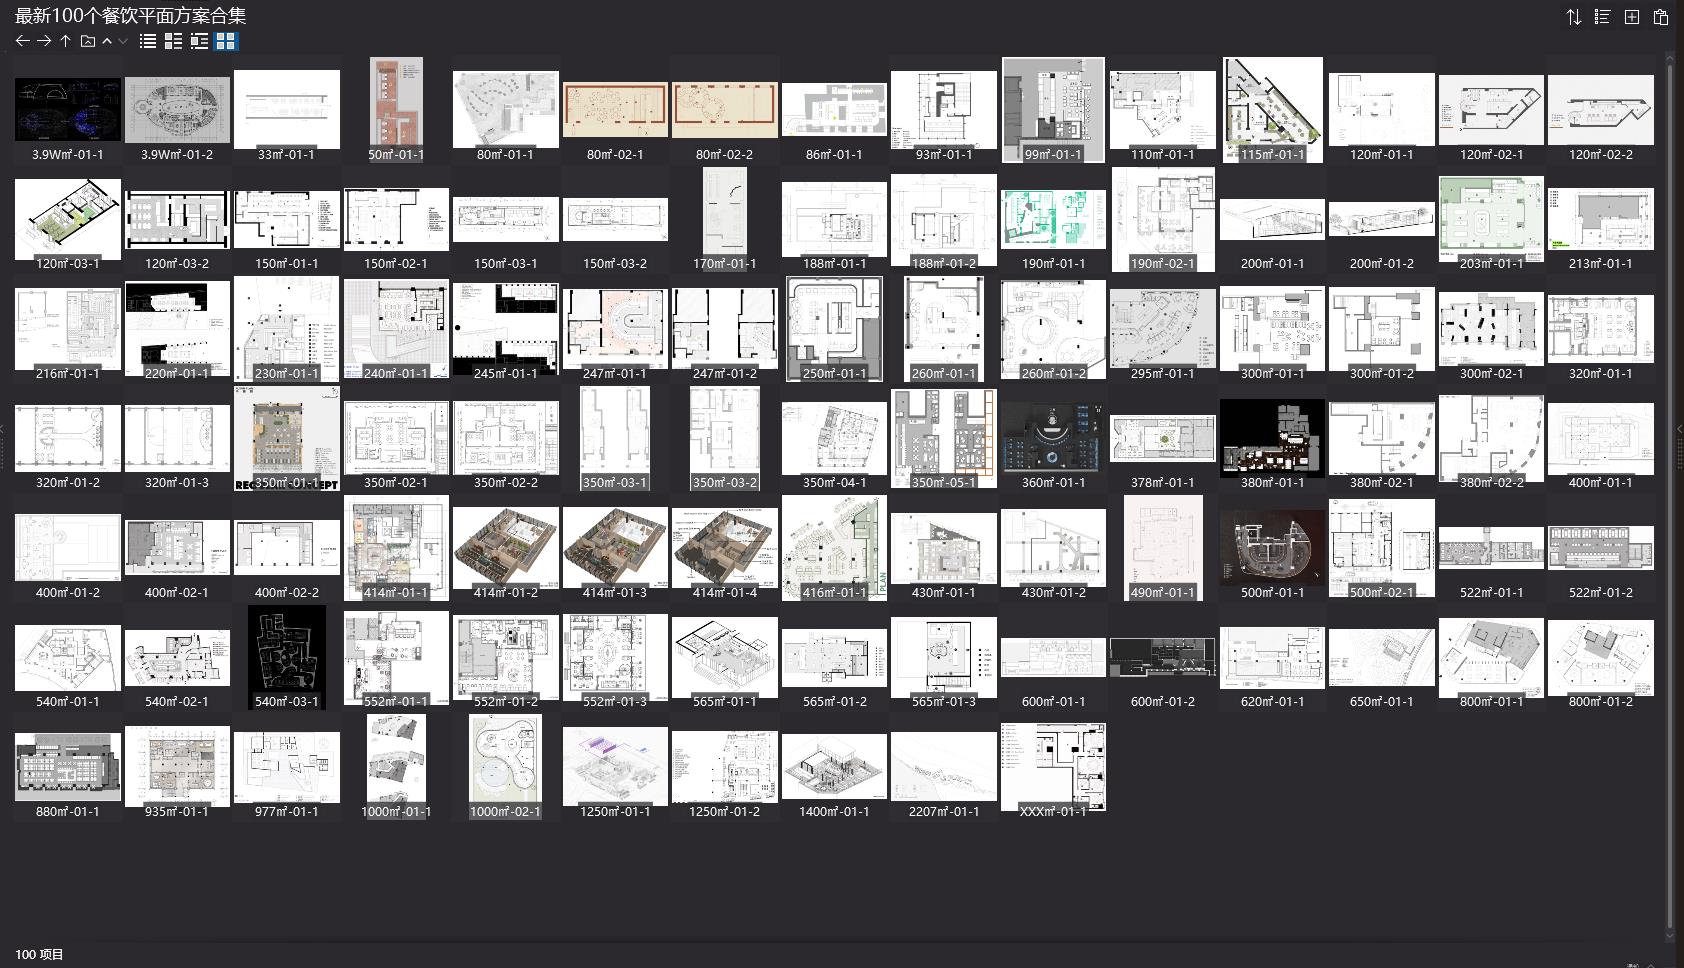Switch to the content list view layout

pos(199,41)
